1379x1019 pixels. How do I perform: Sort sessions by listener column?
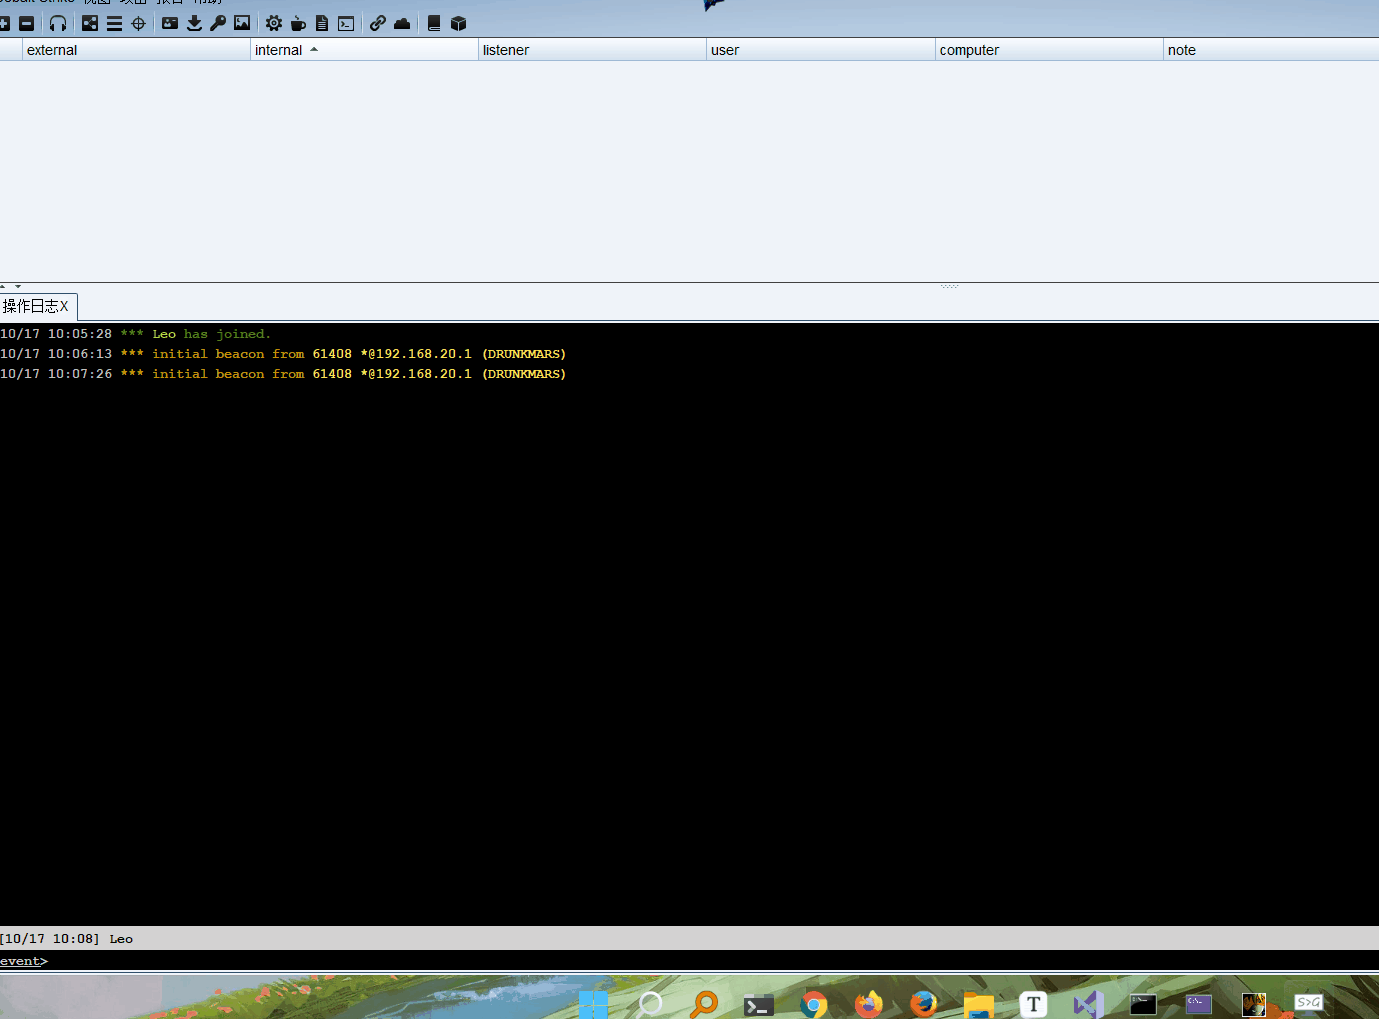[592, 50]
